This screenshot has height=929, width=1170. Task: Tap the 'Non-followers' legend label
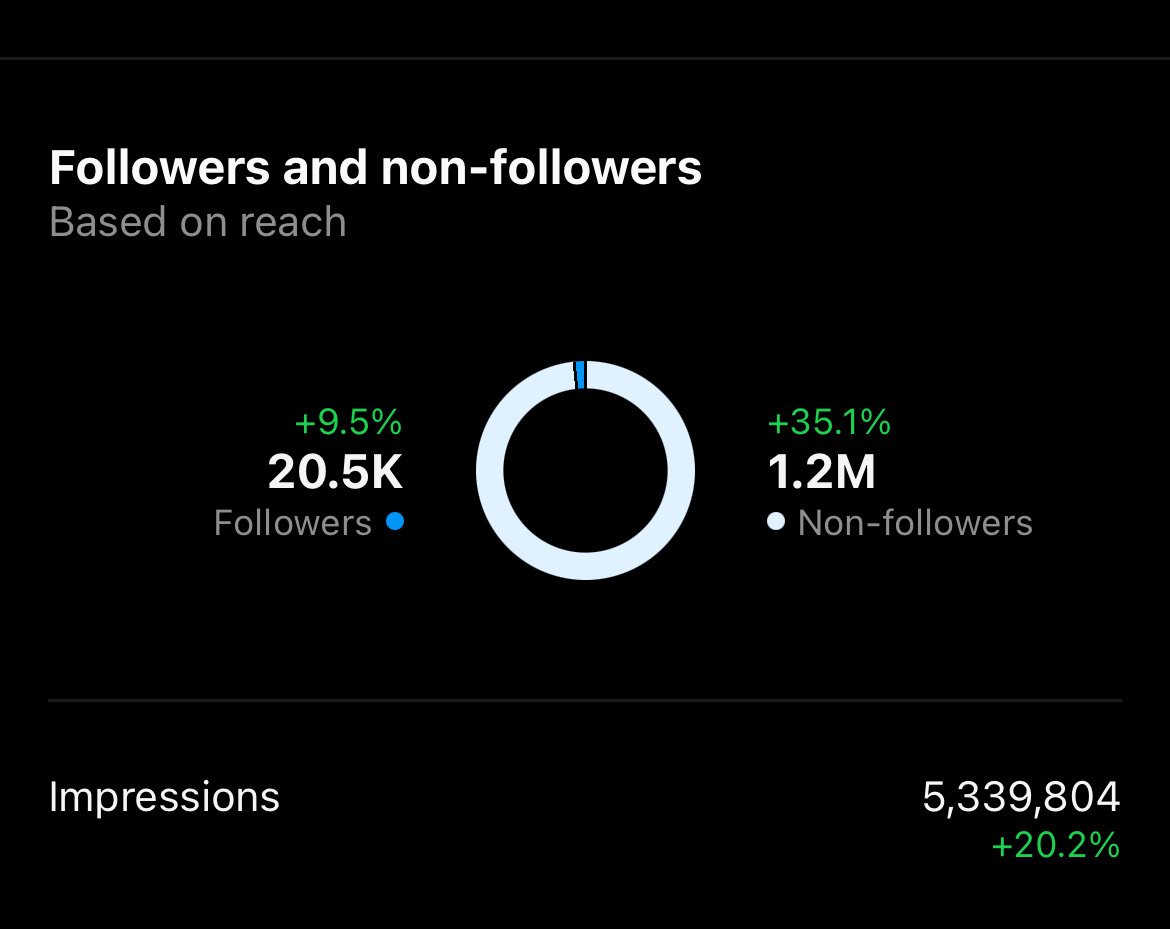pos(915,522)
